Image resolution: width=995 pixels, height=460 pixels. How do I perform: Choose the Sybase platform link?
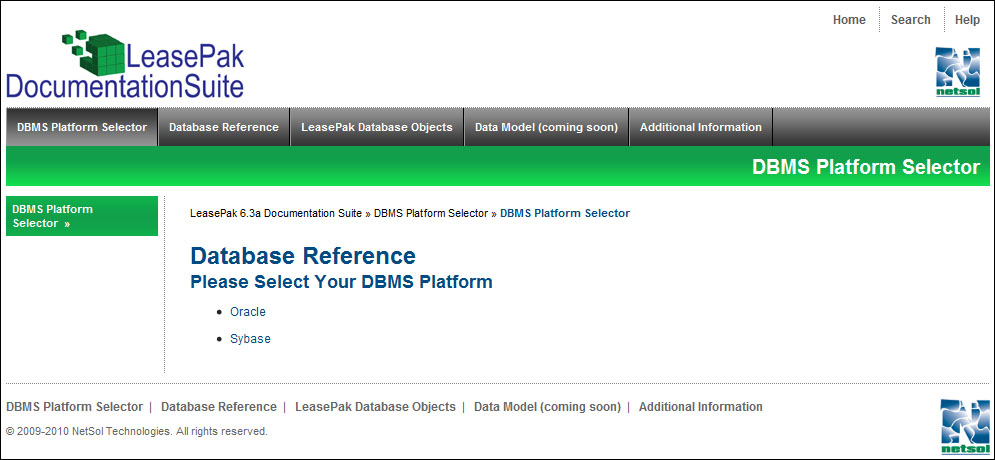click(x=250, y=339)
